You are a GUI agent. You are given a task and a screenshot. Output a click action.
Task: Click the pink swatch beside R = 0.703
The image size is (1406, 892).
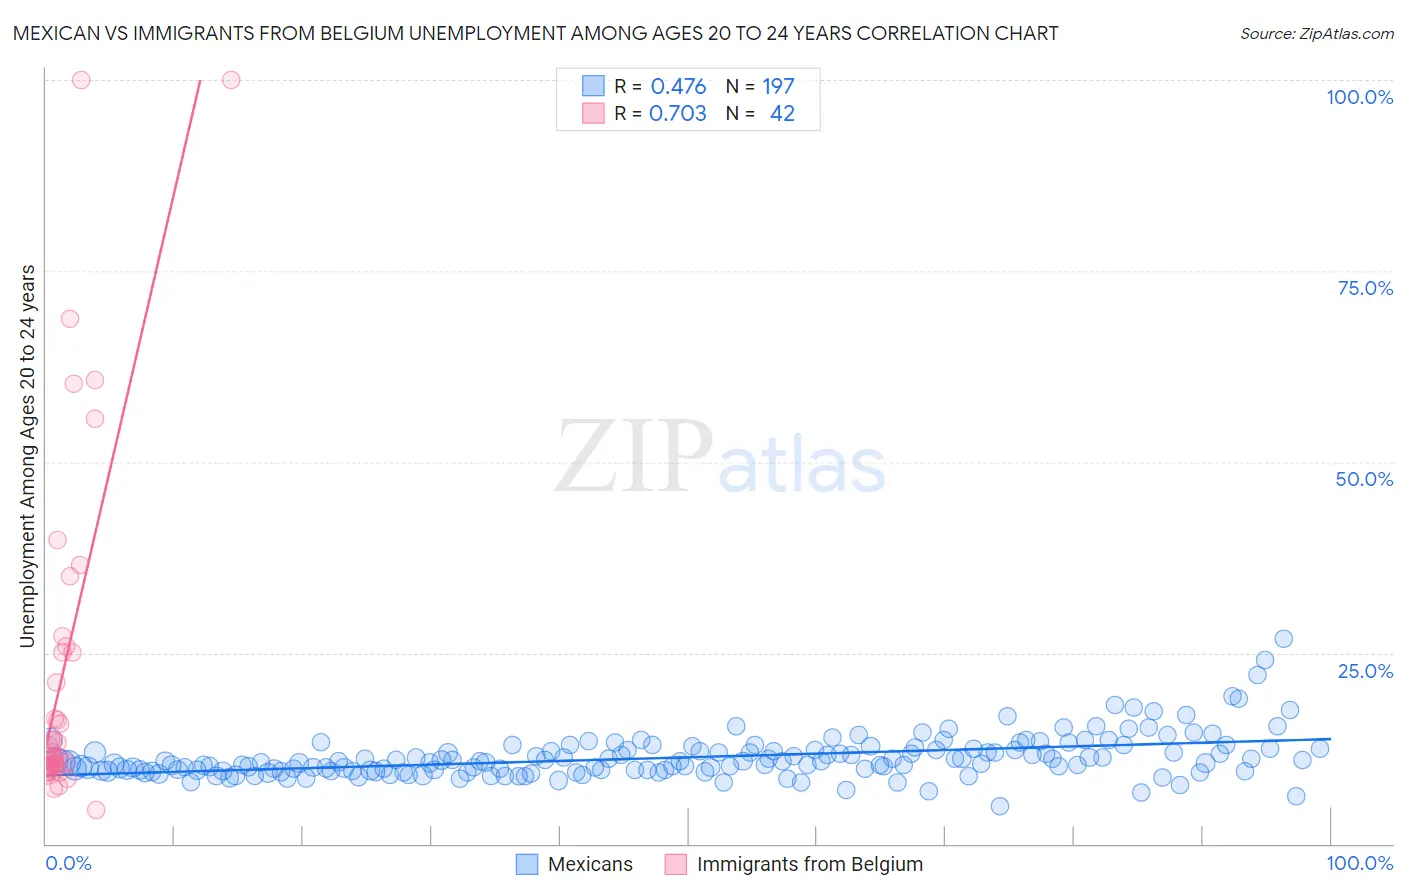[x=594, y=113]
